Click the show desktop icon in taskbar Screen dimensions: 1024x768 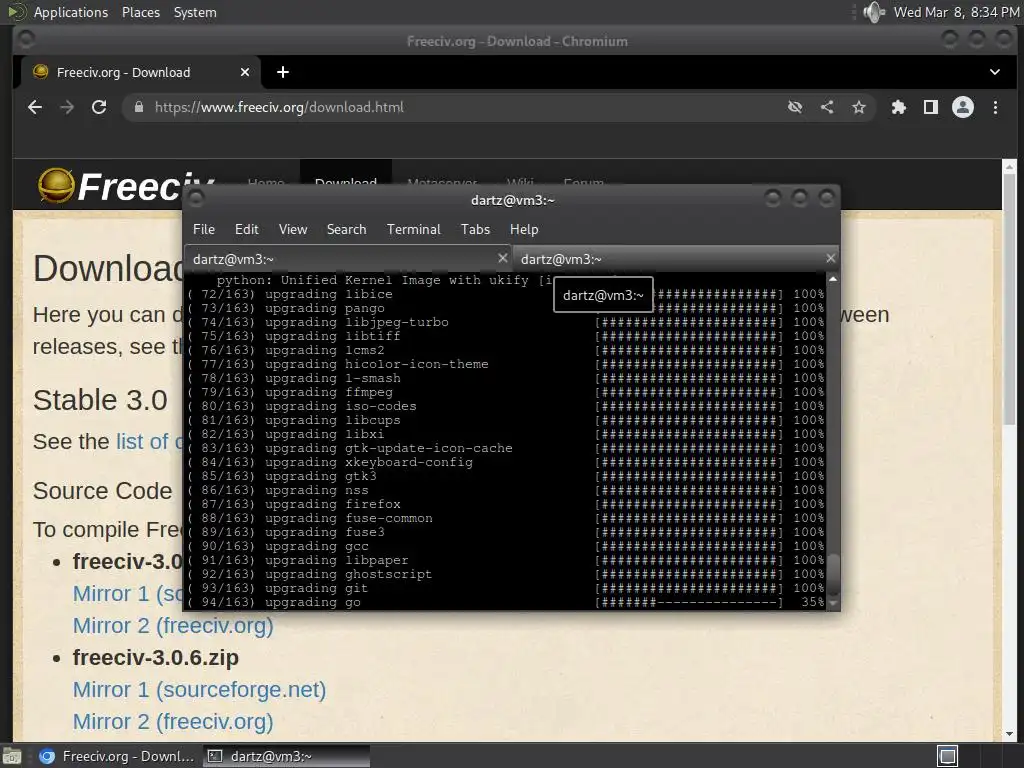coord(12,756)
